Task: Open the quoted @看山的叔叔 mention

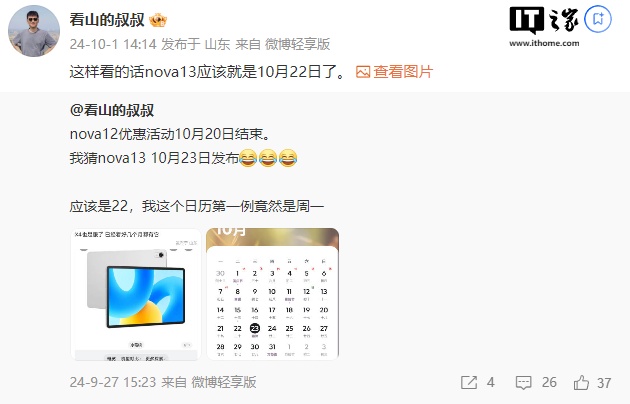Action: click(112, 110)
